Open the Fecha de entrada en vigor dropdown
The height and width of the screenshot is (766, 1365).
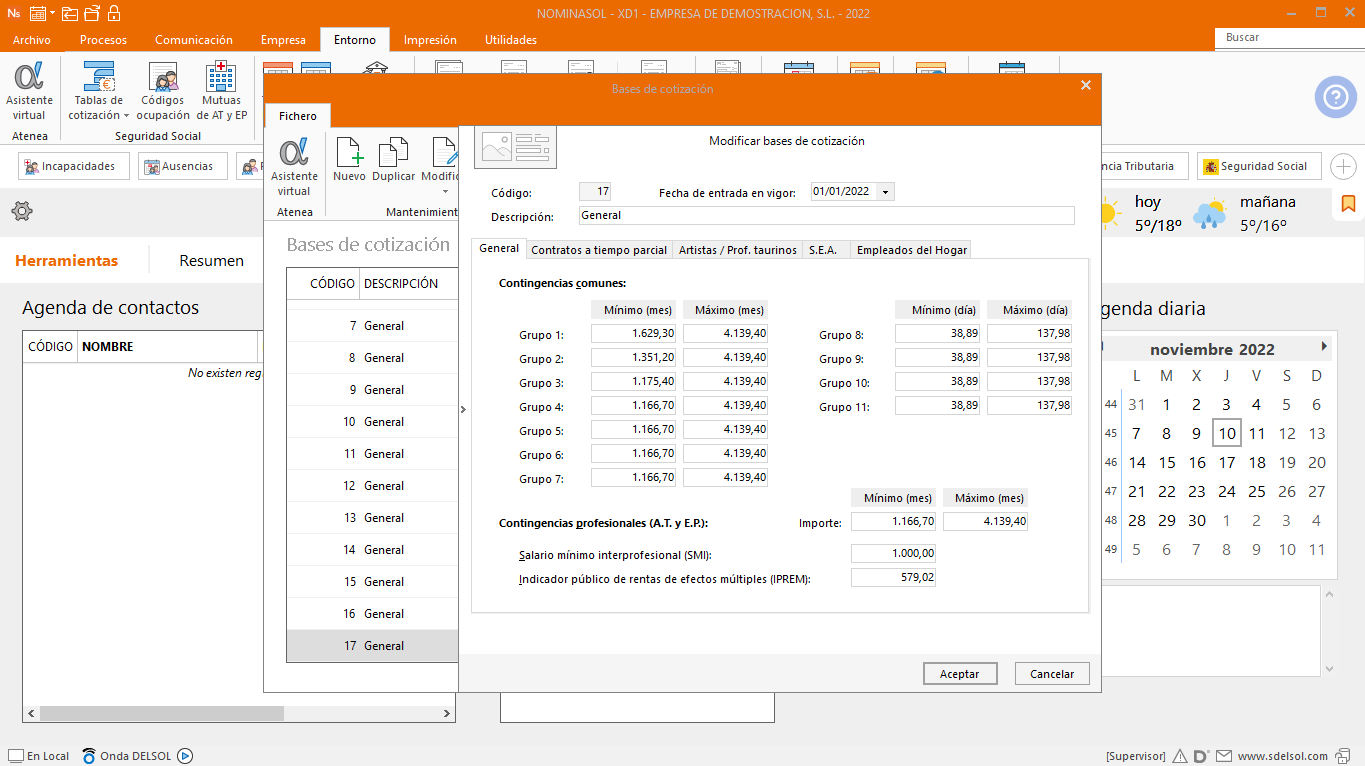(x=885, y=192)
